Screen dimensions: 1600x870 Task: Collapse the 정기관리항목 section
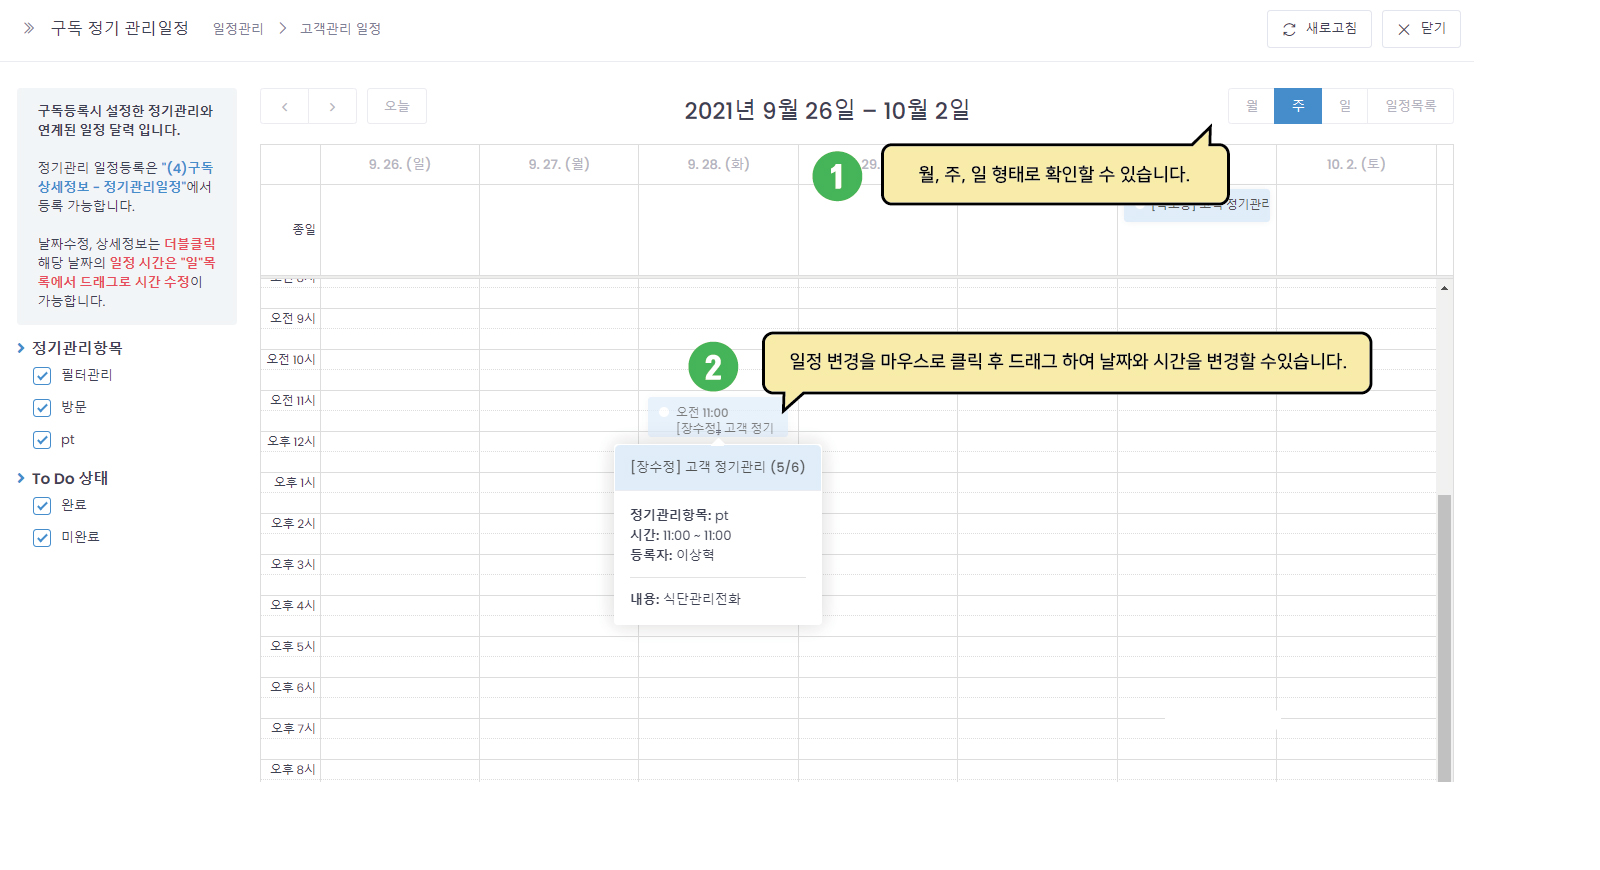pos(21,348)
